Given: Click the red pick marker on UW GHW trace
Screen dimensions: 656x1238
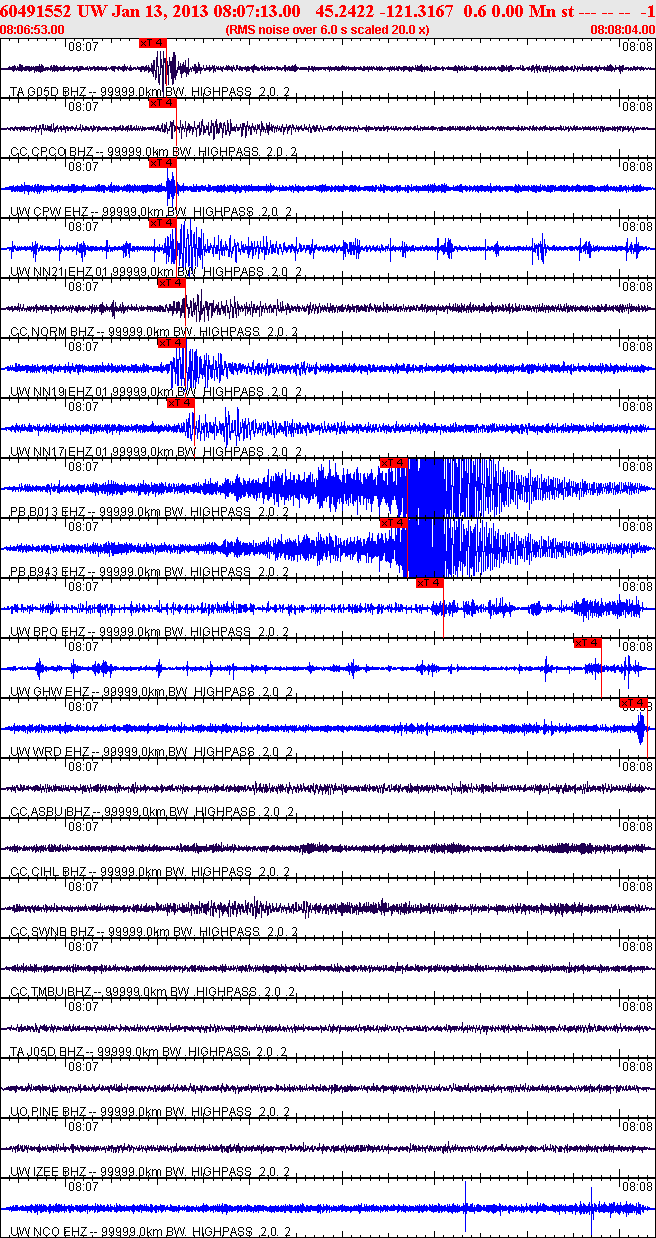Looking at the screenshot, I should [x=587, y=643].
